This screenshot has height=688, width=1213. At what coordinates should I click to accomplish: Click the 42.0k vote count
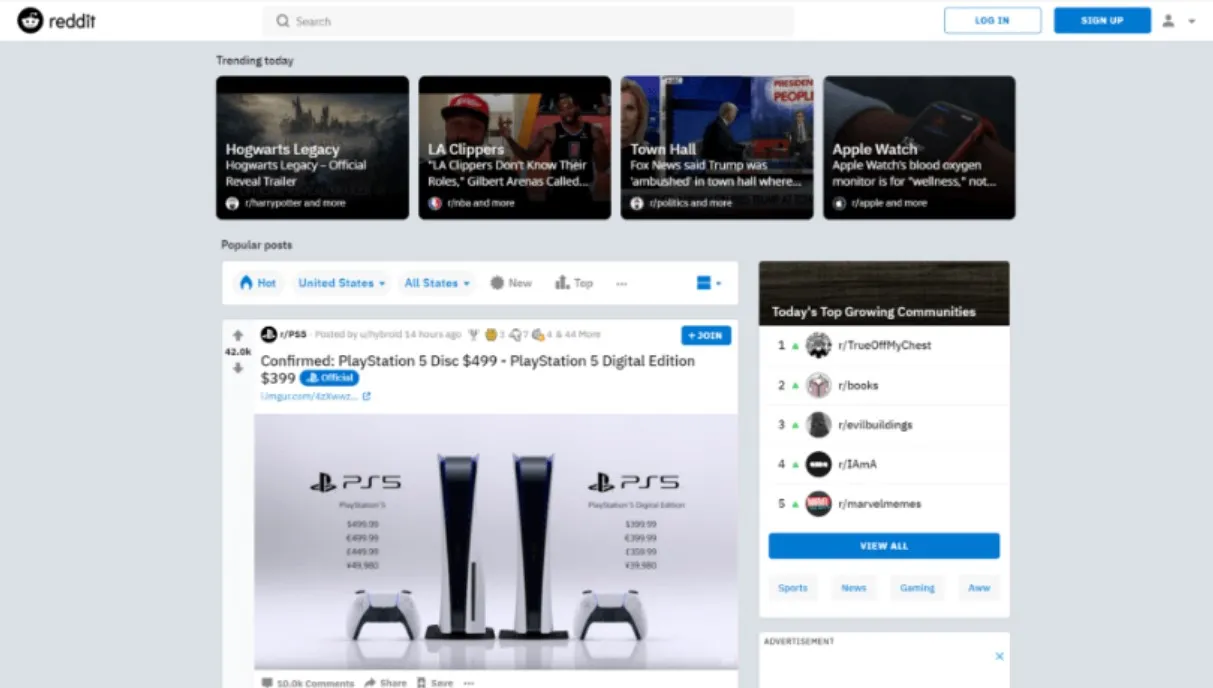pos(238,352)
